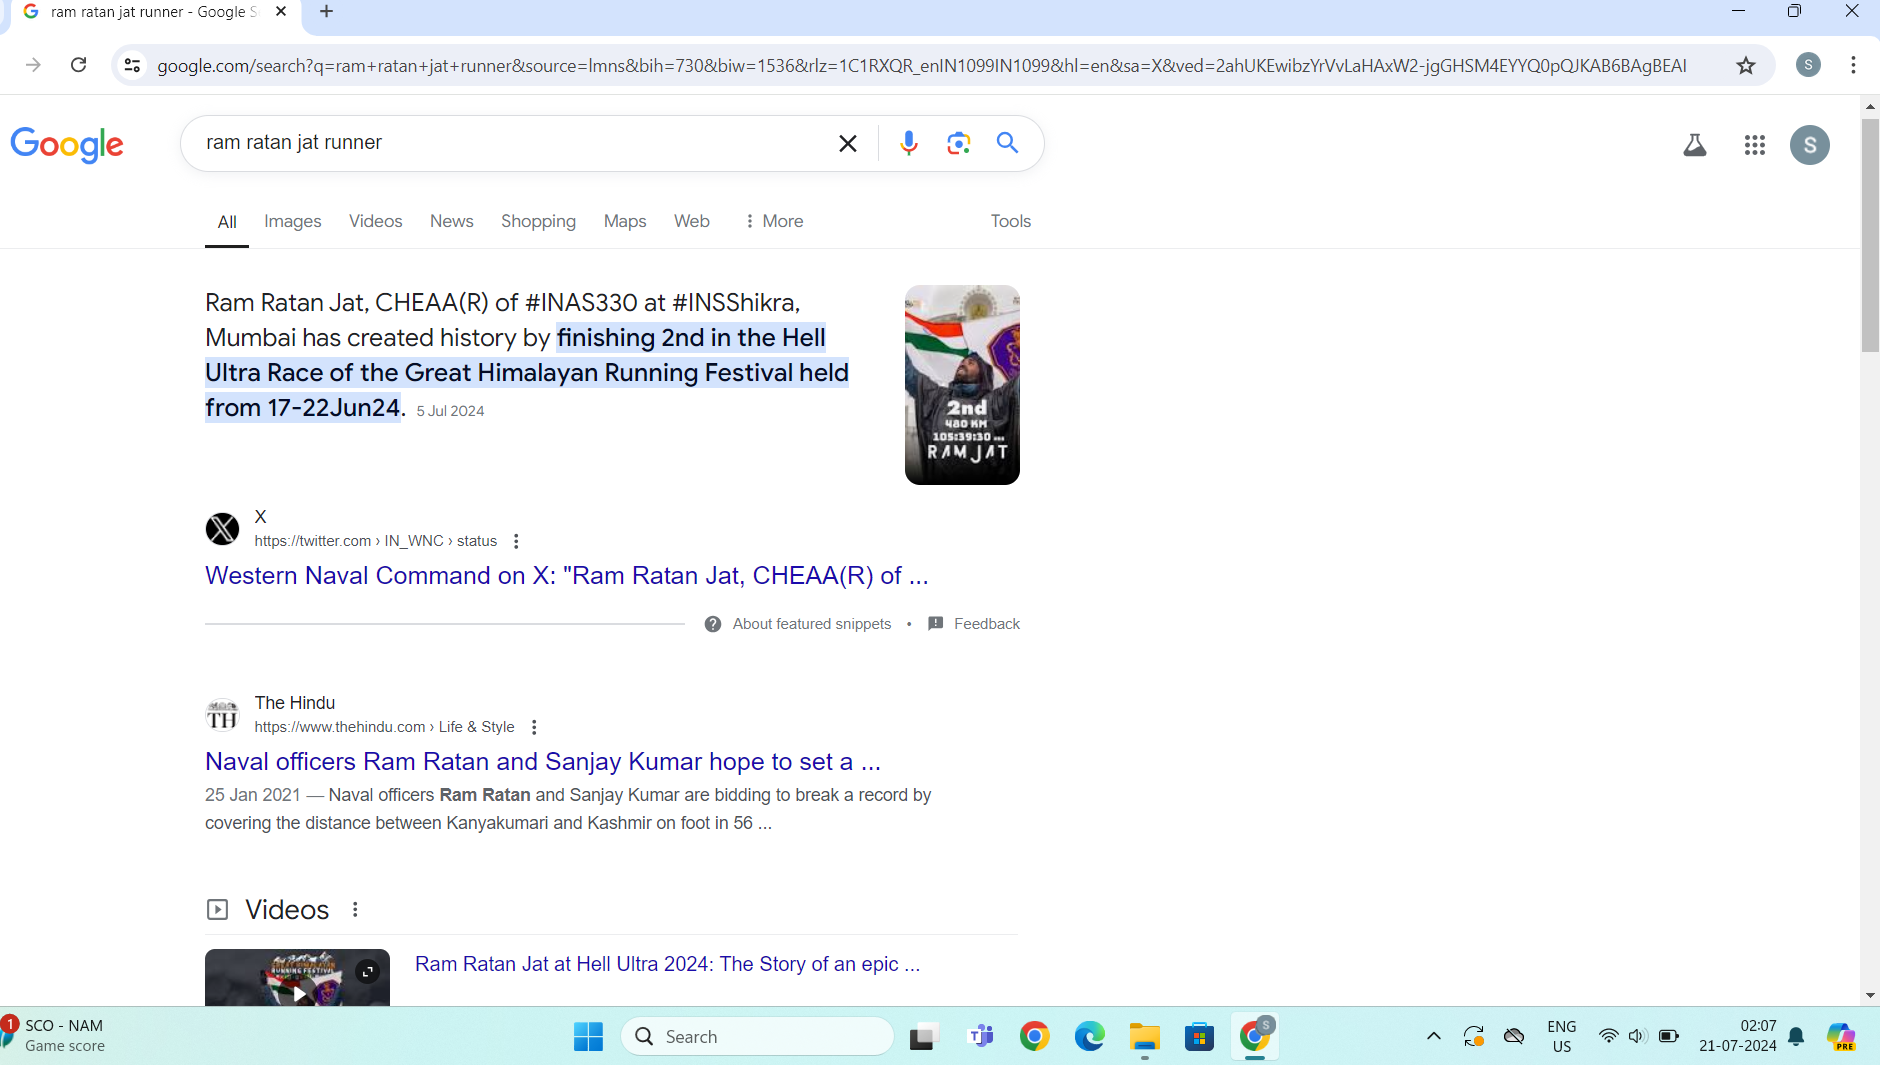Image resolution: width=1880 pixels, height=1065 pixels.
Task: Open Search Labs flask icon
Action: tap(1694, 145)
